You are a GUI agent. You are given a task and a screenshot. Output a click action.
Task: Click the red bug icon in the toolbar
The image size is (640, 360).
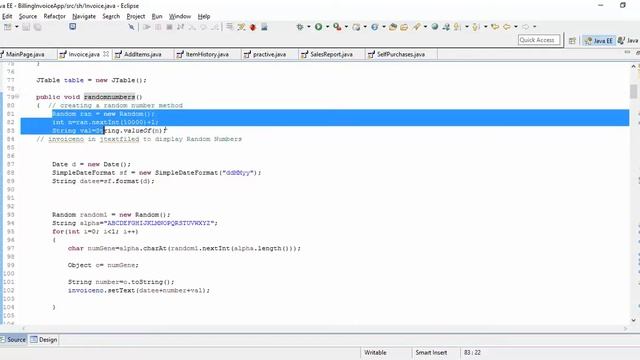click(x=253, y=27)
